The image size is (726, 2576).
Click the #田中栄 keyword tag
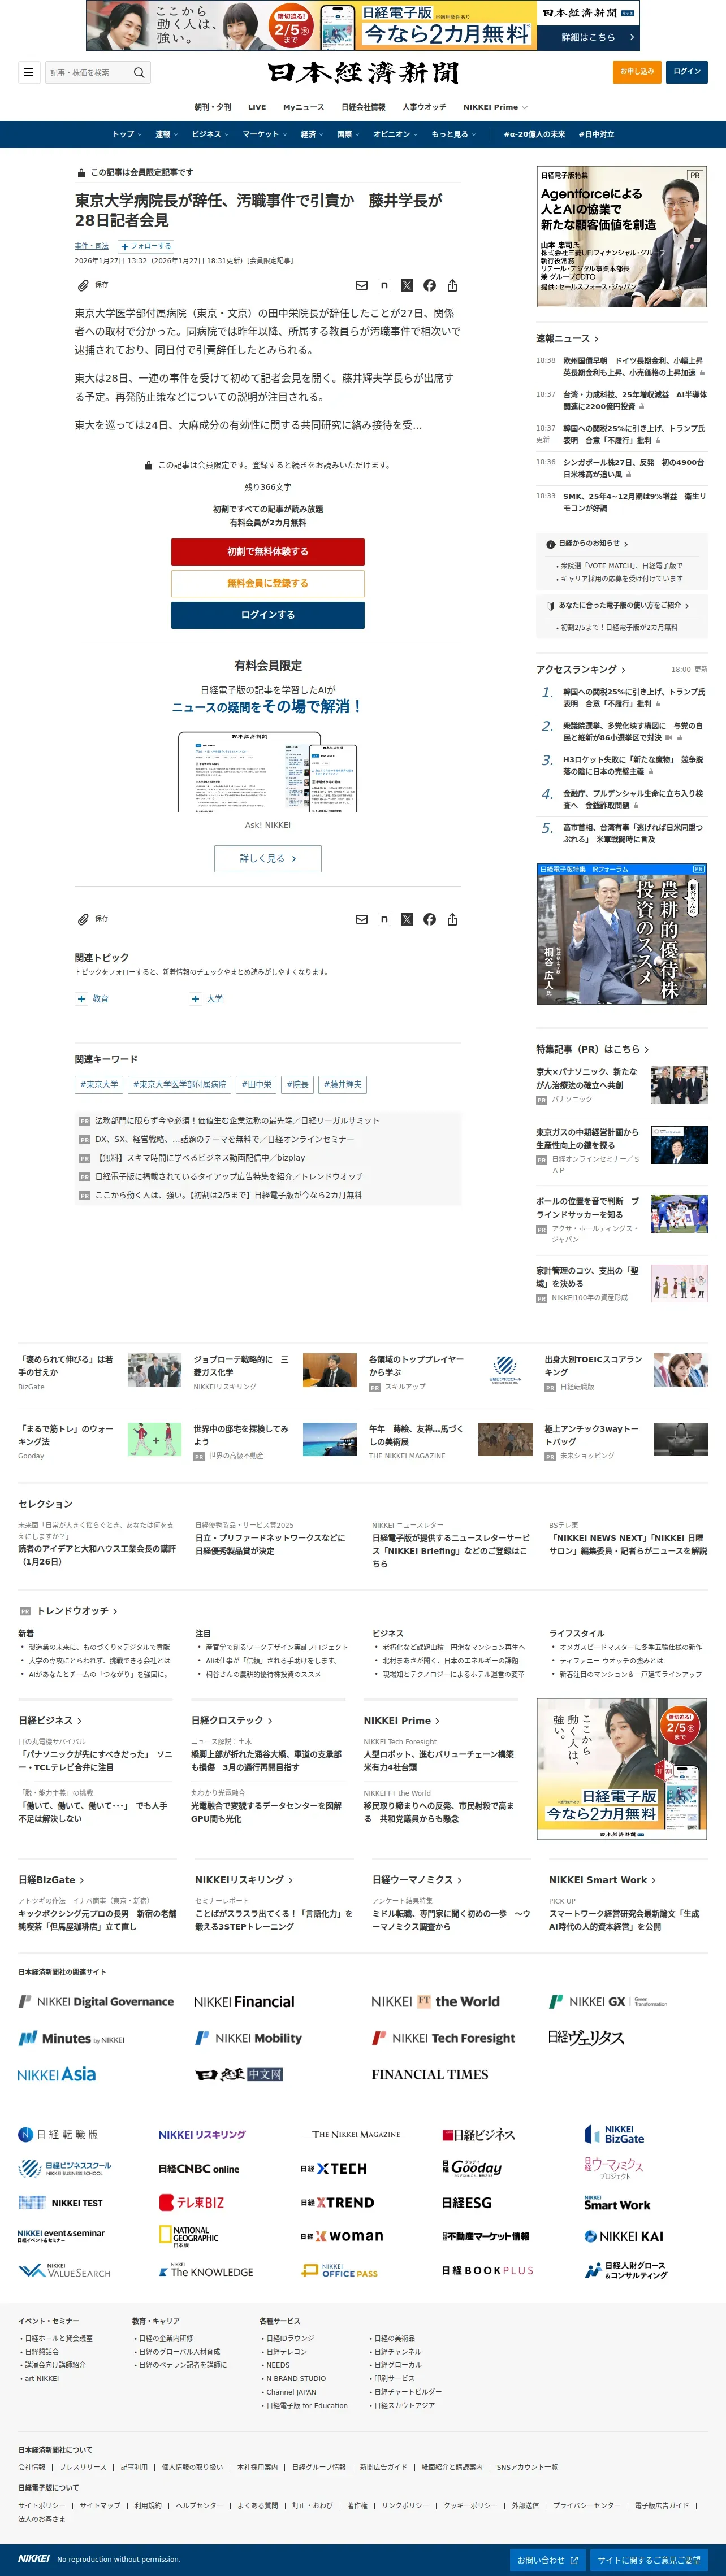click(x=256, y=1084)
